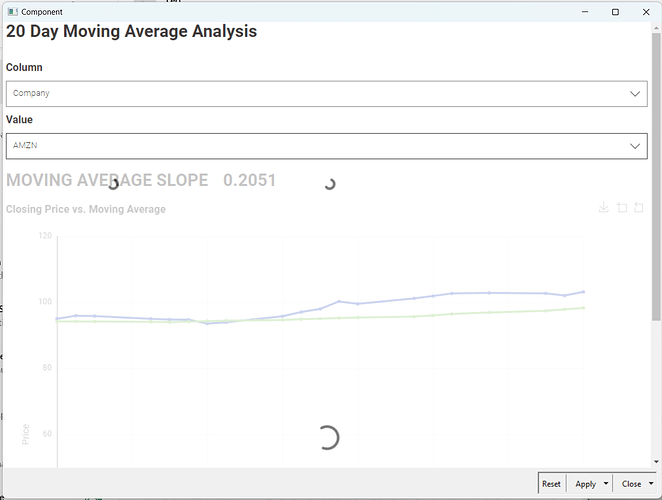Click the 80 y-axis label

(47, 368)
